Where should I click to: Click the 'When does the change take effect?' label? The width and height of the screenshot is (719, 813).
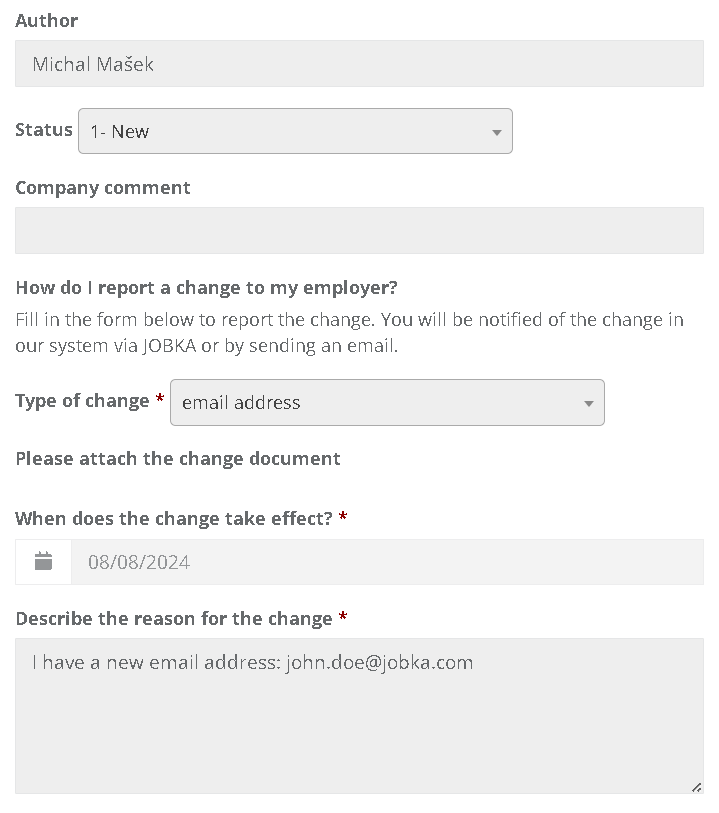174,518
